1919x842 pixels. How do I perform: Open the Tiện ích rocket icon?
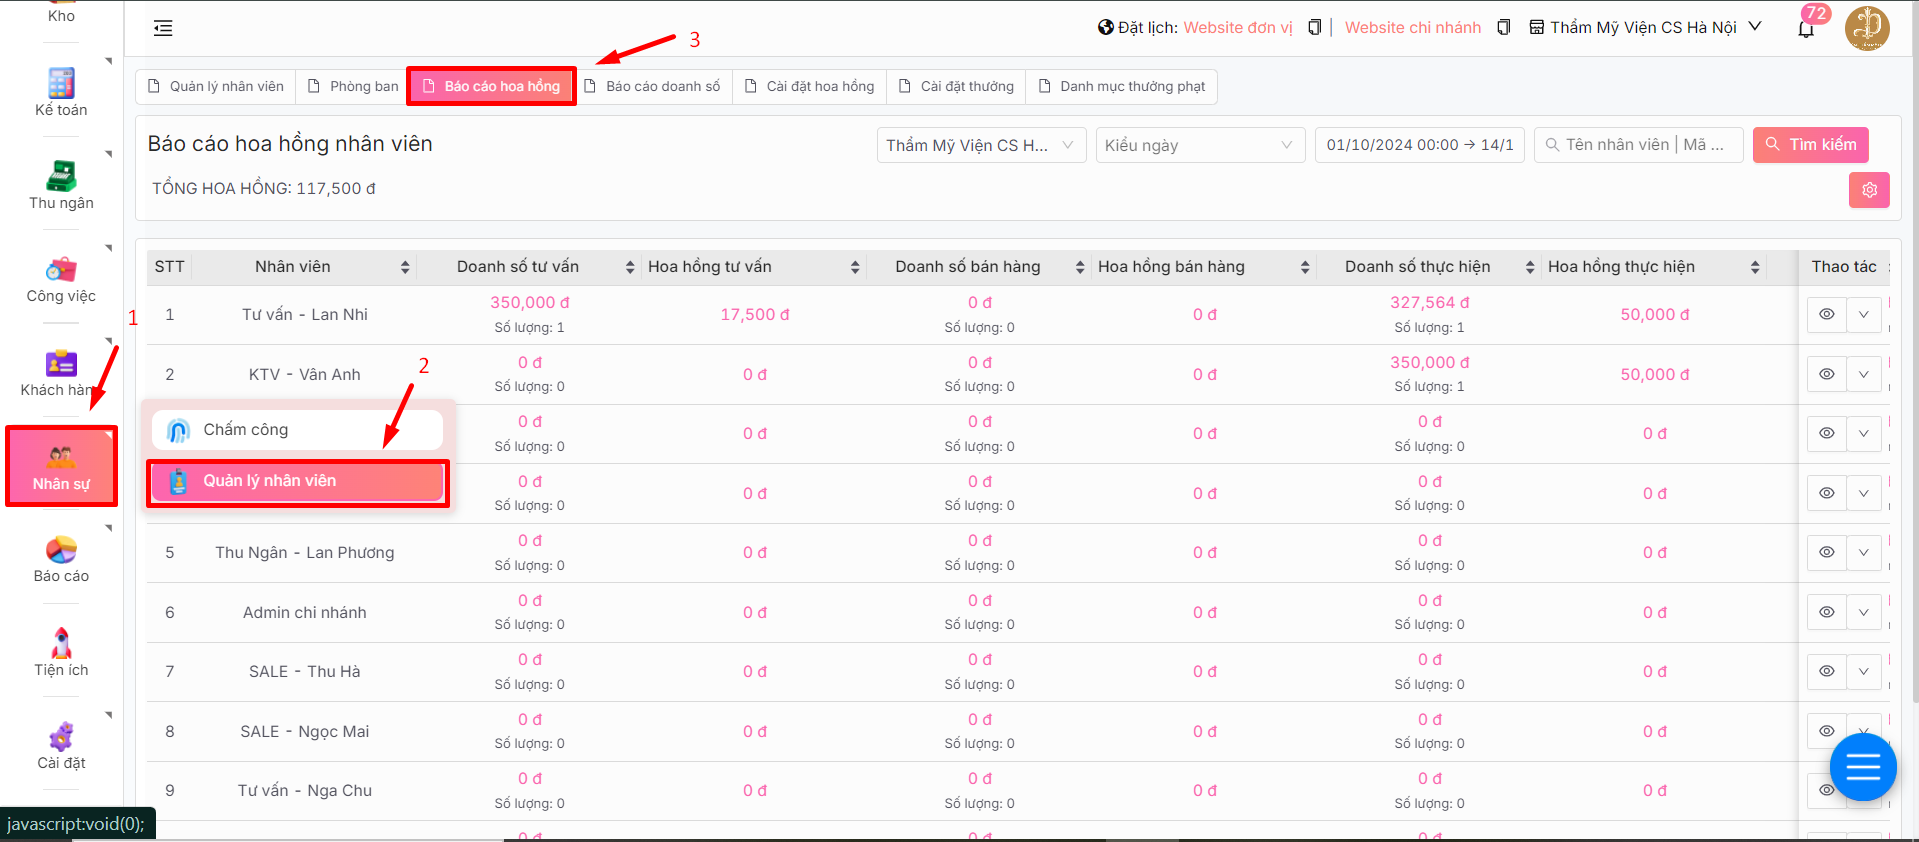(x=61, y=643)
